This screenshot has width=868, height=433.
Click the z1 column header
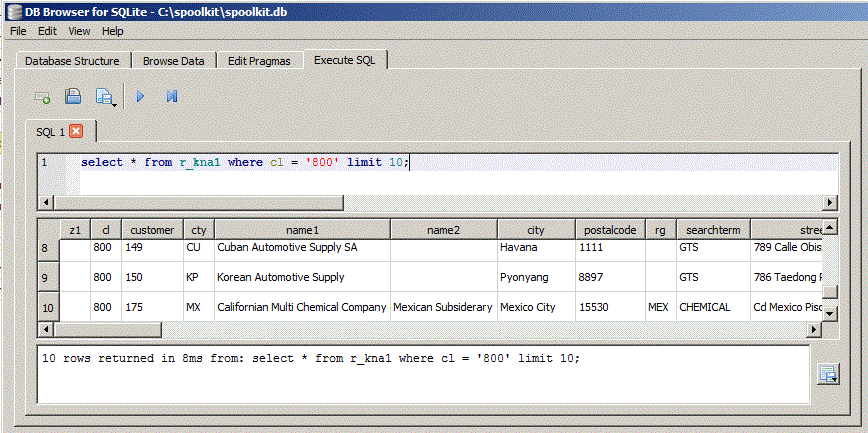[75, 230]
